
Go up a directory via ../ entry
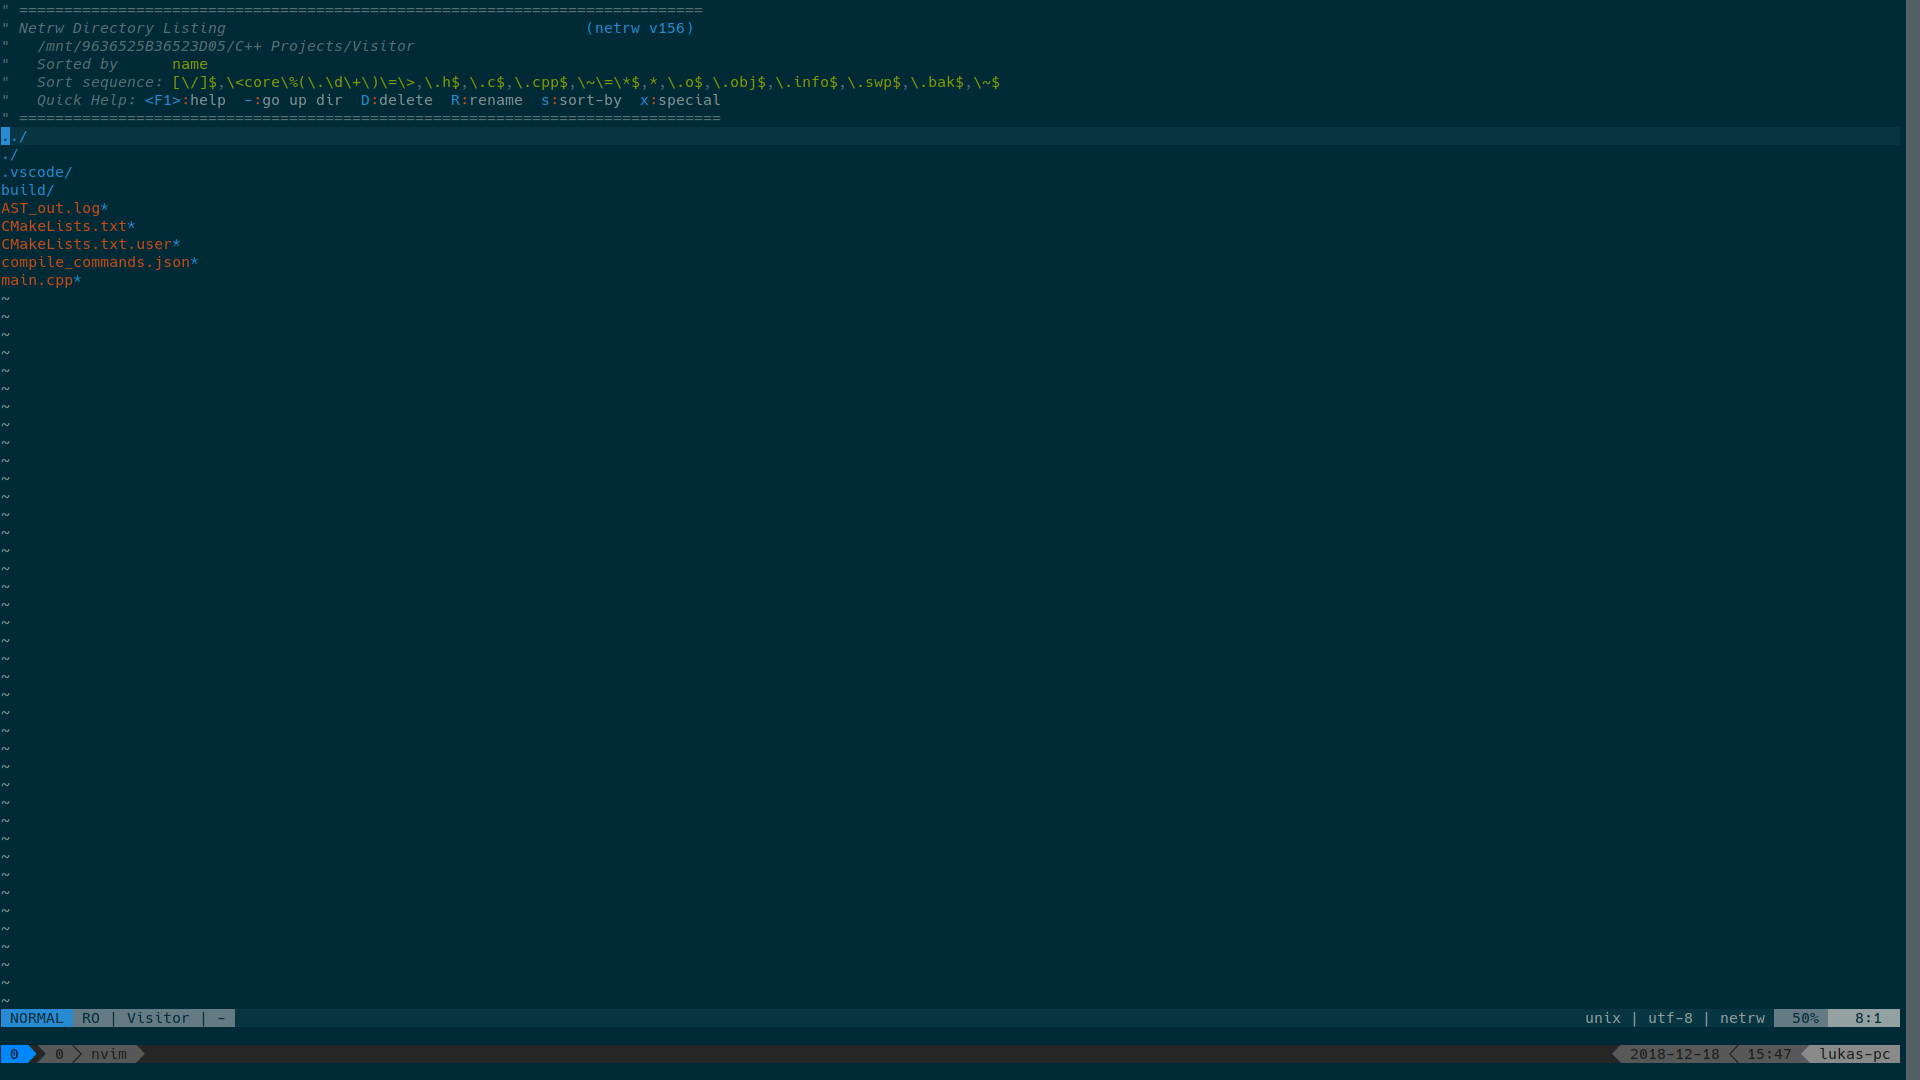(12, 136)
